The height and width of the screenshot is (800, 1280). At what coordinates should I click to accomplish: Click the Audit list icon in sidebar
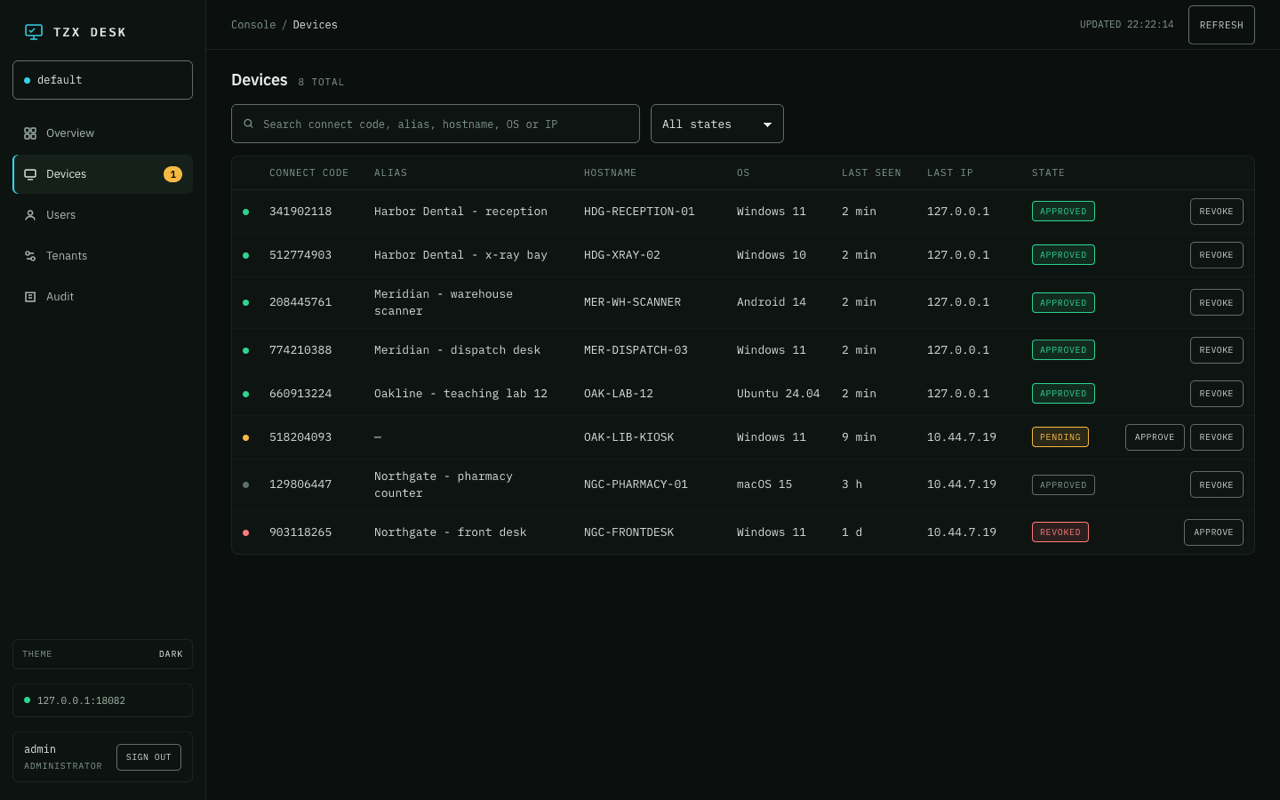30,297
